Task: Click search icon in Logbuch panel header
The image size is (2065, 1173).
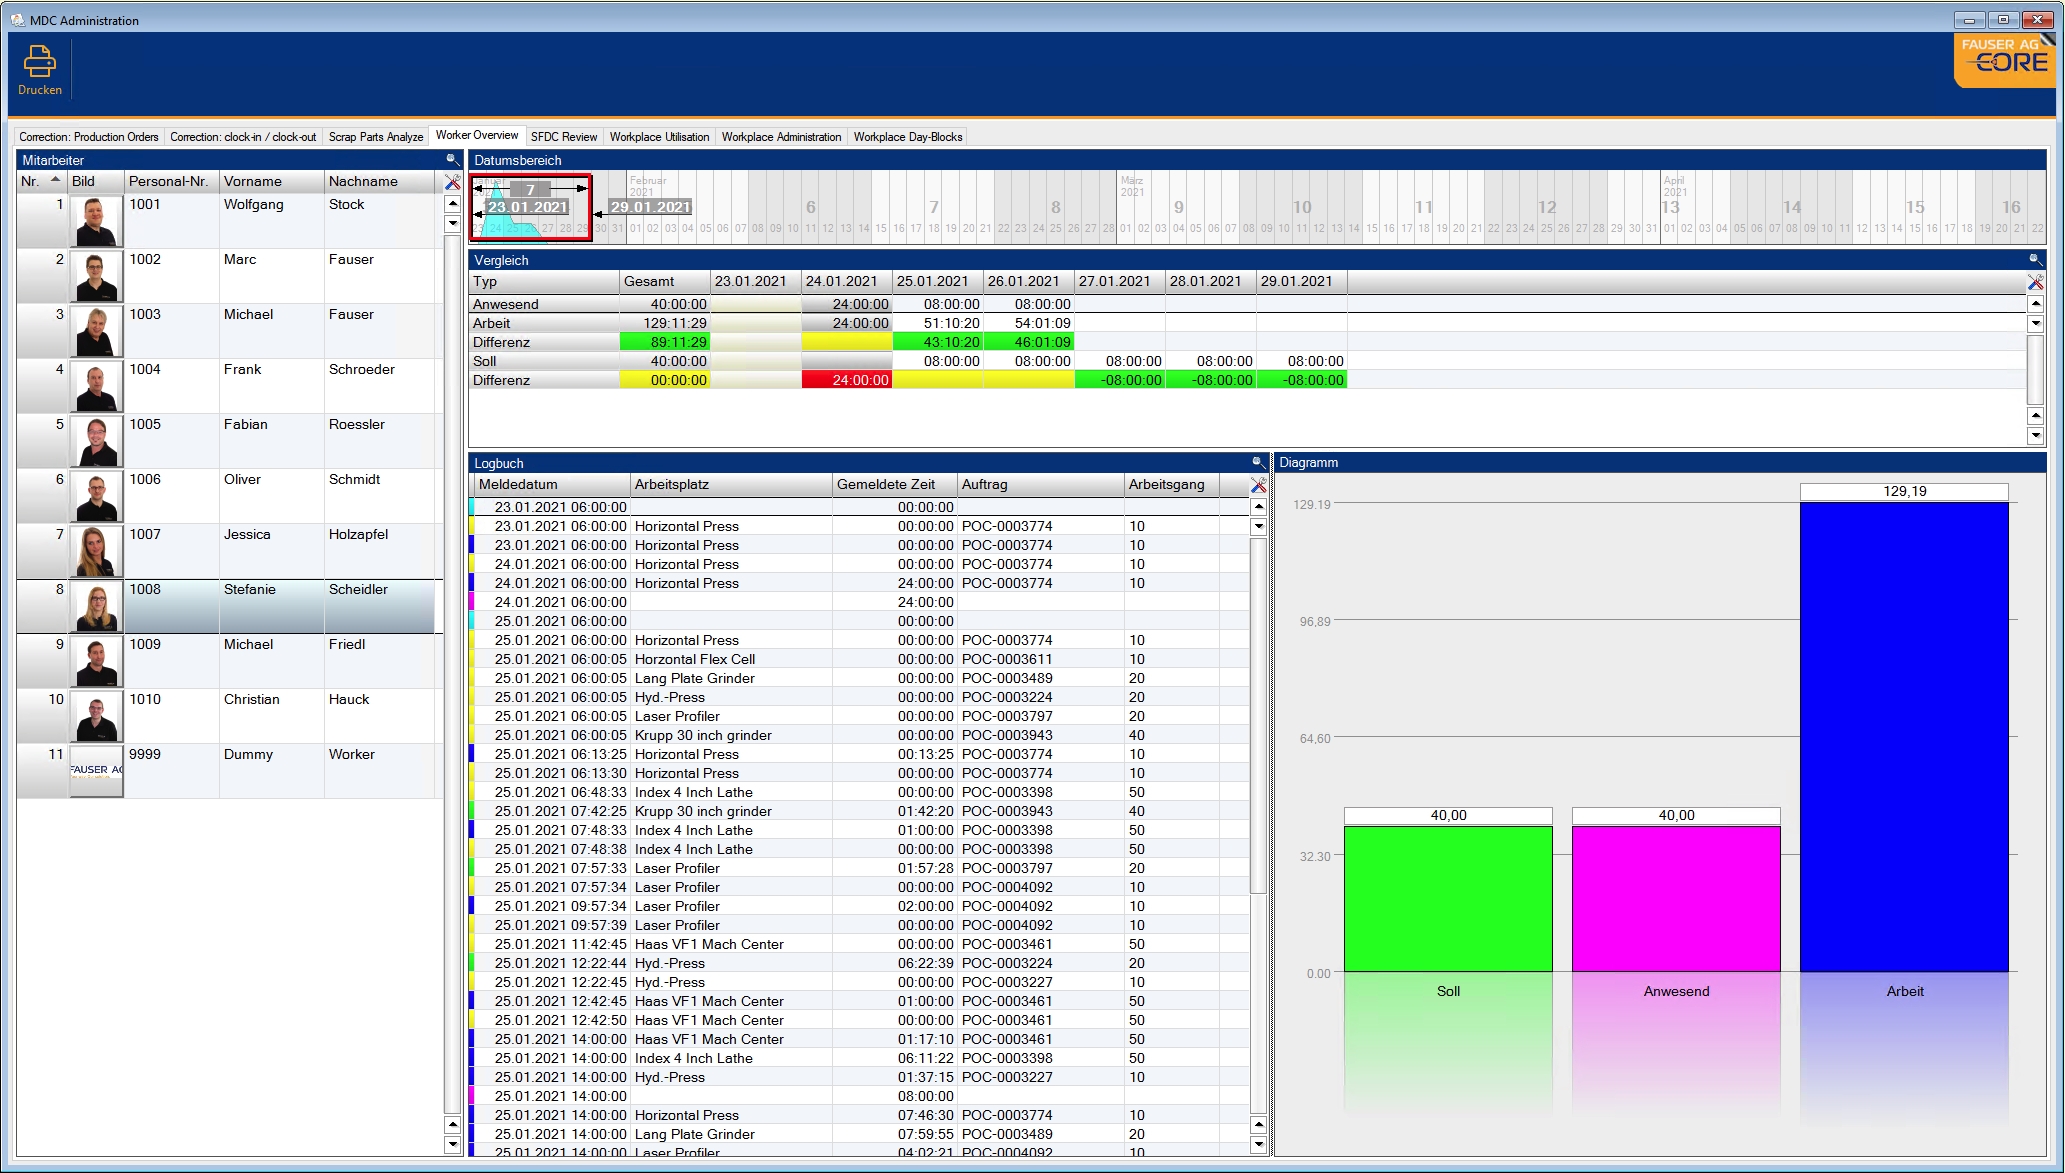Action: 1257,463
